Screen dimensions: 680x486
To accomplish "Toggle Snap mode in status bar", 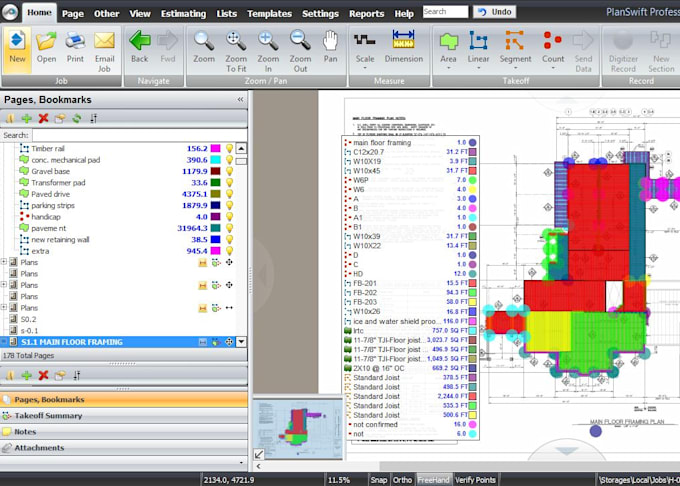I will [378, 480].
